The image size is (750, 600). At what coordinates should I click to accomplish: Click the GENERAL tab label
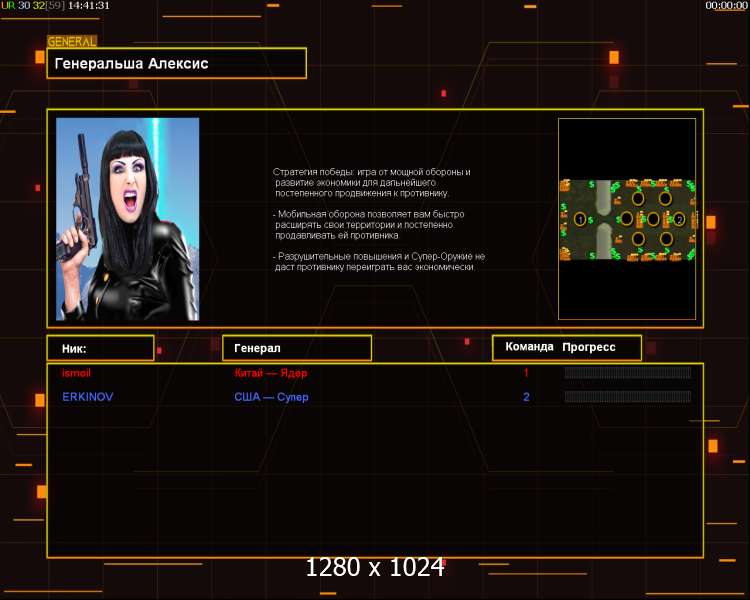pyautogui.click(x=72, y=42)
